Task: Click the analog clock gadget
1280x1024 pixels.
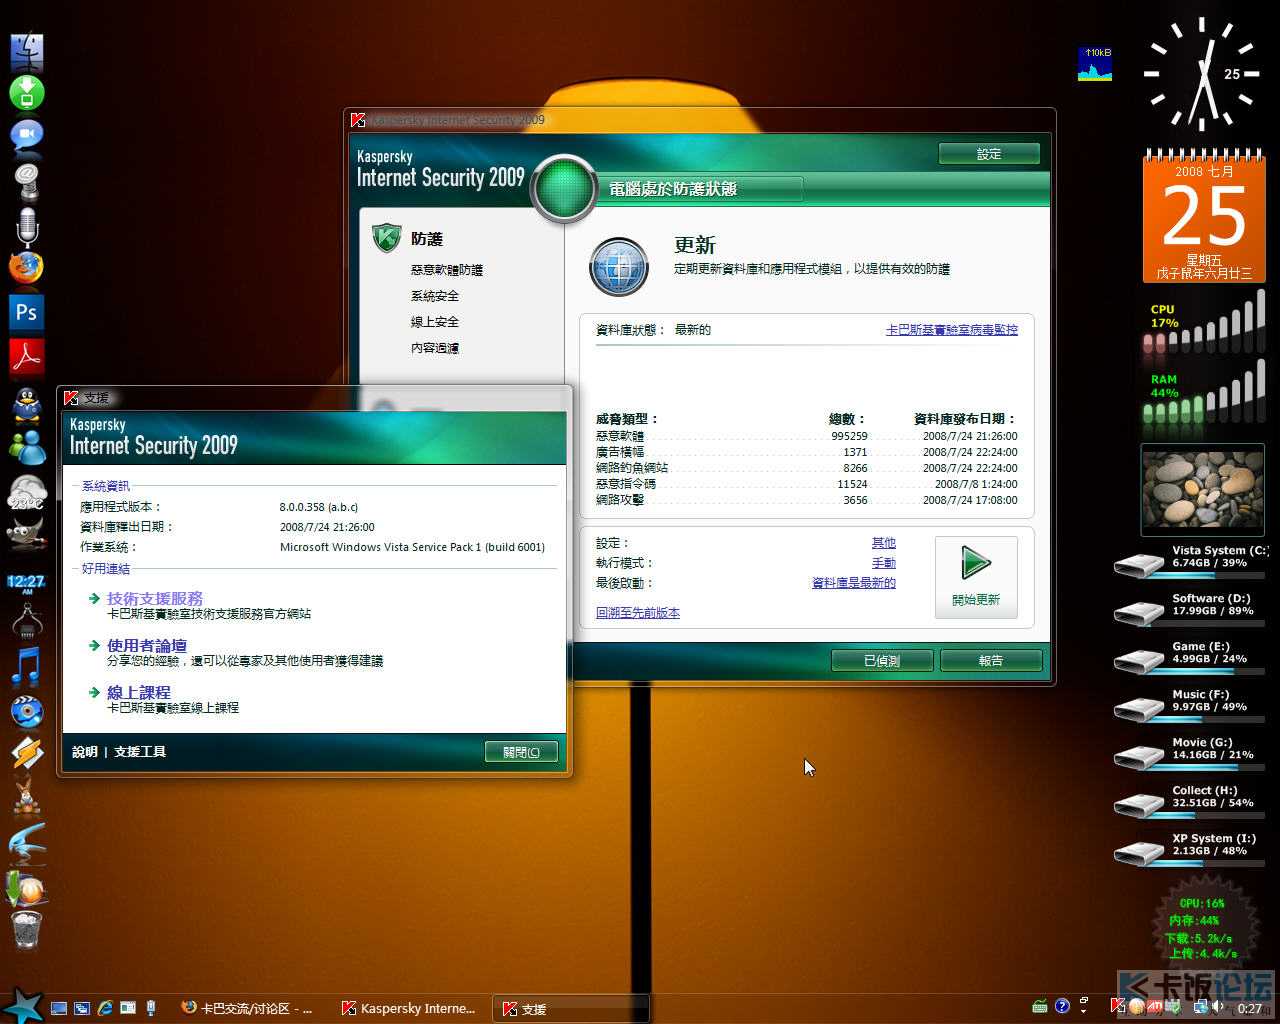Action: tap(1201, 74)
